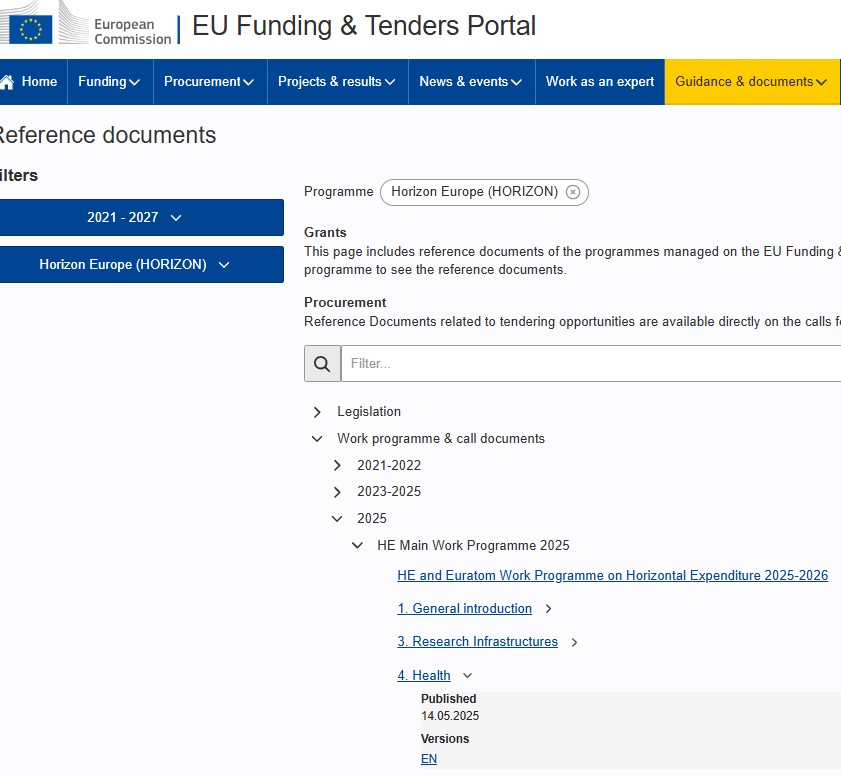The width and height of the screenshot is (841, 776).
Task: Expand the Legislation tree node
Action: click(317, 412)
